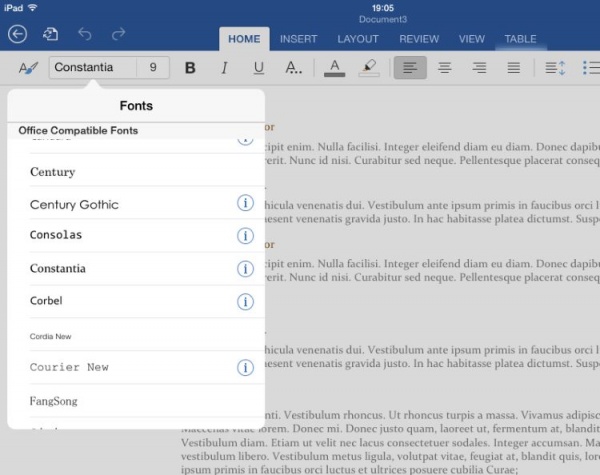Screen dimensions: 600x475
Task: Toggle italic formatting
Action: pyautogui.click(x=224, y=68)
